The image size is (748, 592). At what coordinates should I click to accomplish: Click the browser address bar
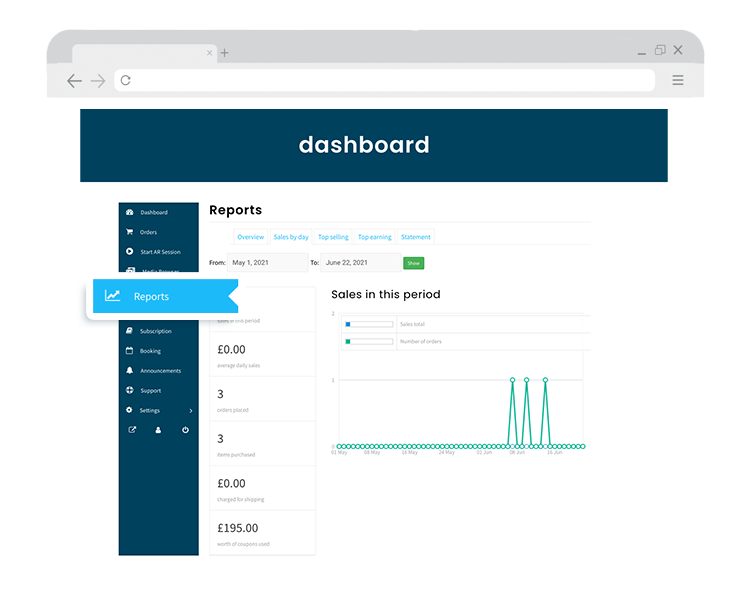(384, 80)
